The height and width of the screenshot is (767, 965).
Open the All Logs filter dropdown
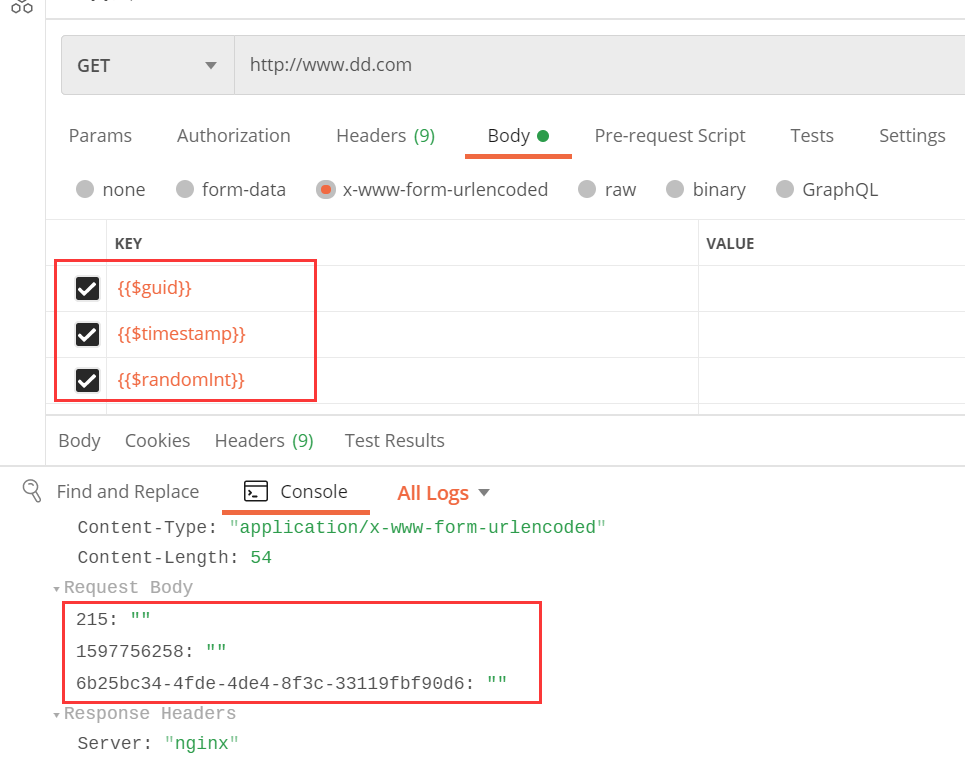pyautogui.click(x=443, y=492)
